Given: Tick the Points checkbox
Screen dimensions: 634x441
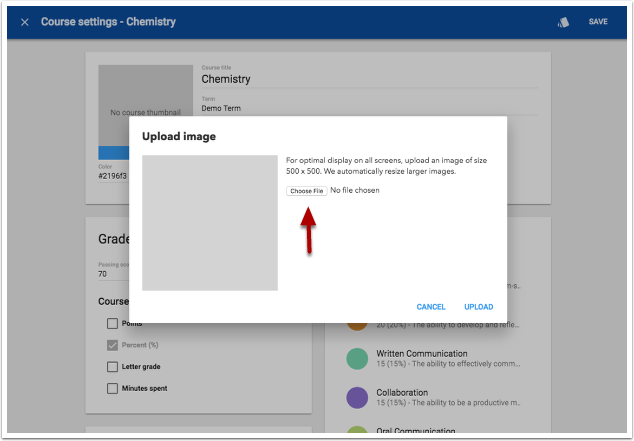Looking at the screenshot, I should tap(113, 323).
